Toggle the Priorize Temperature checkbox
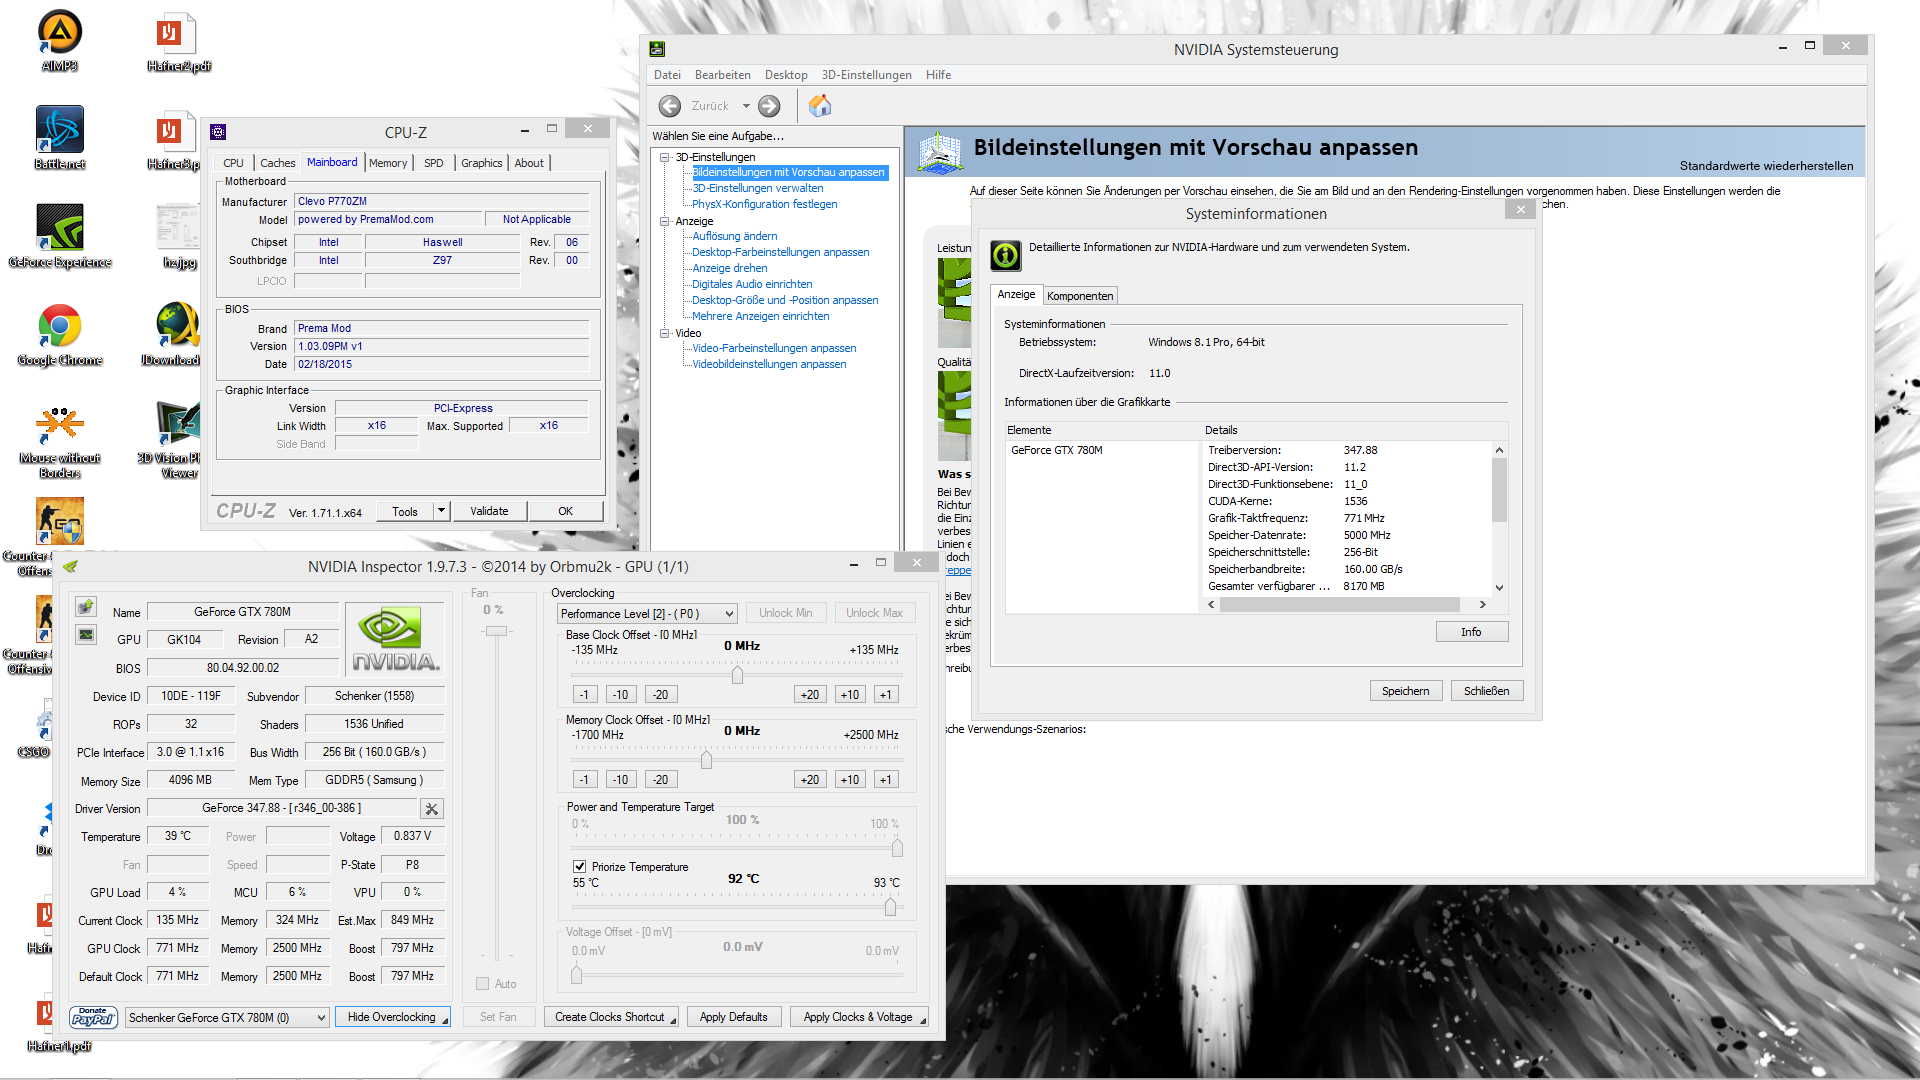This screenshot has width=1920, height=1080. 579,867
